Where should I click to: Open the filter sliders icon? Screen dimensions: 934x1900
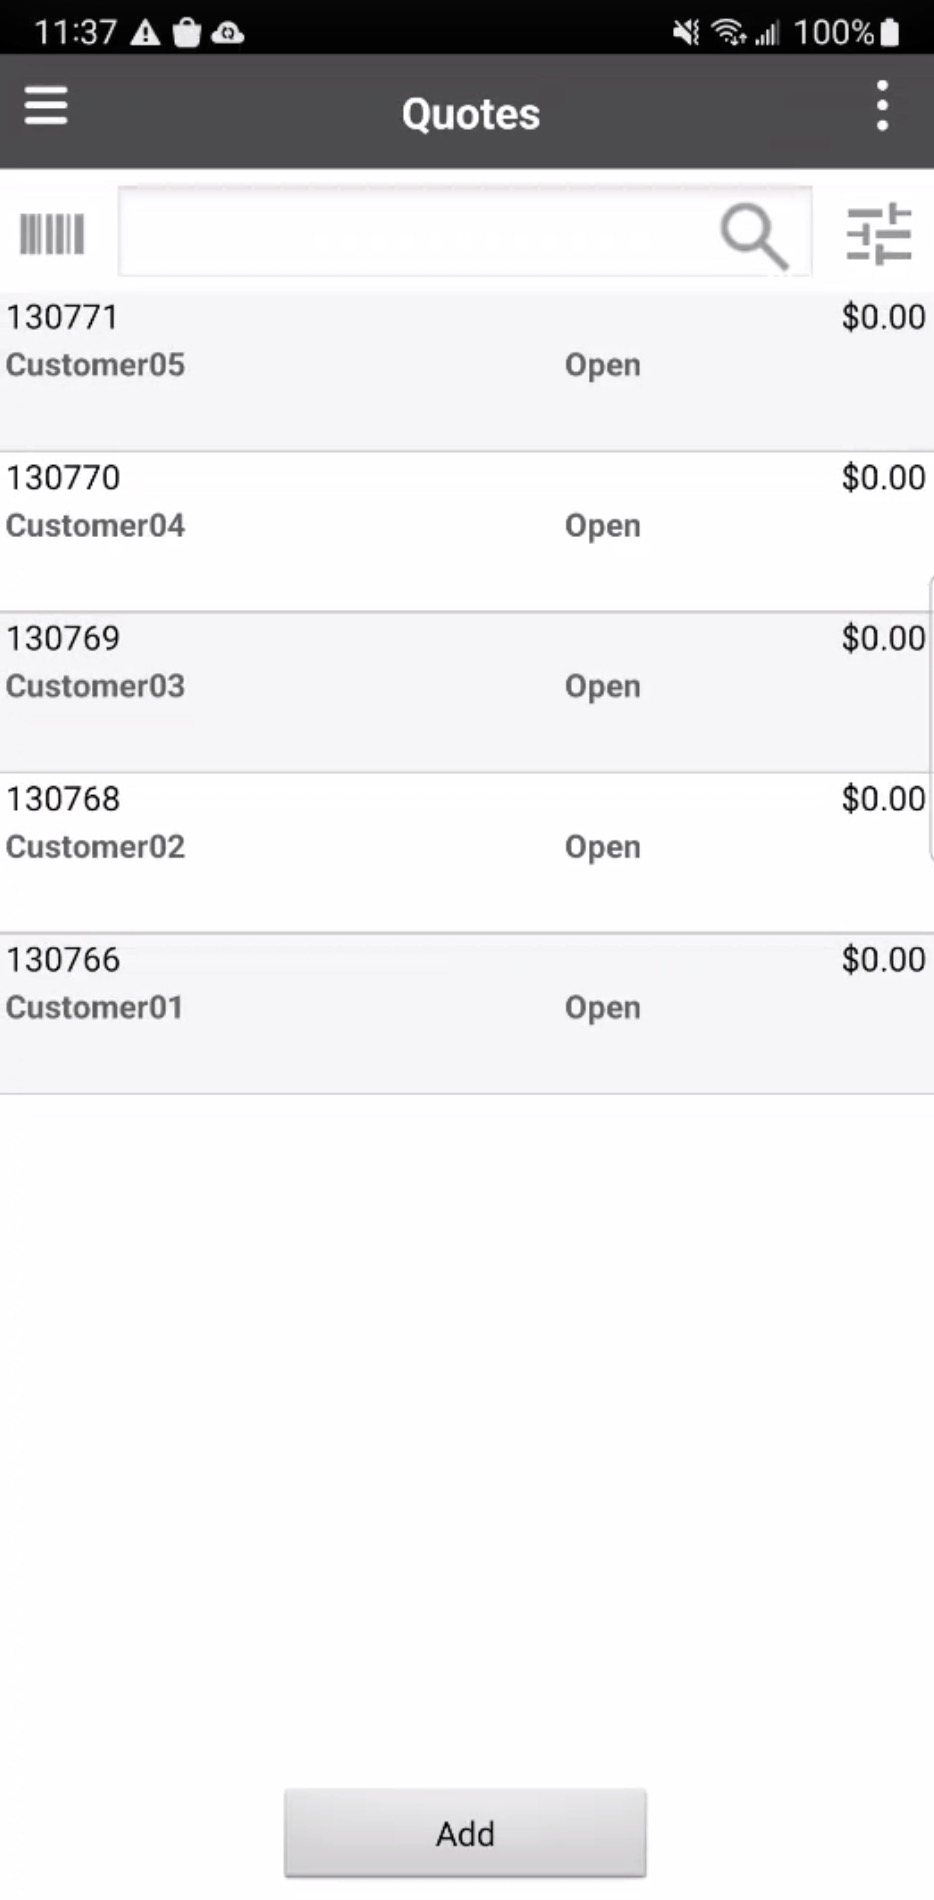tap(879, 235)
